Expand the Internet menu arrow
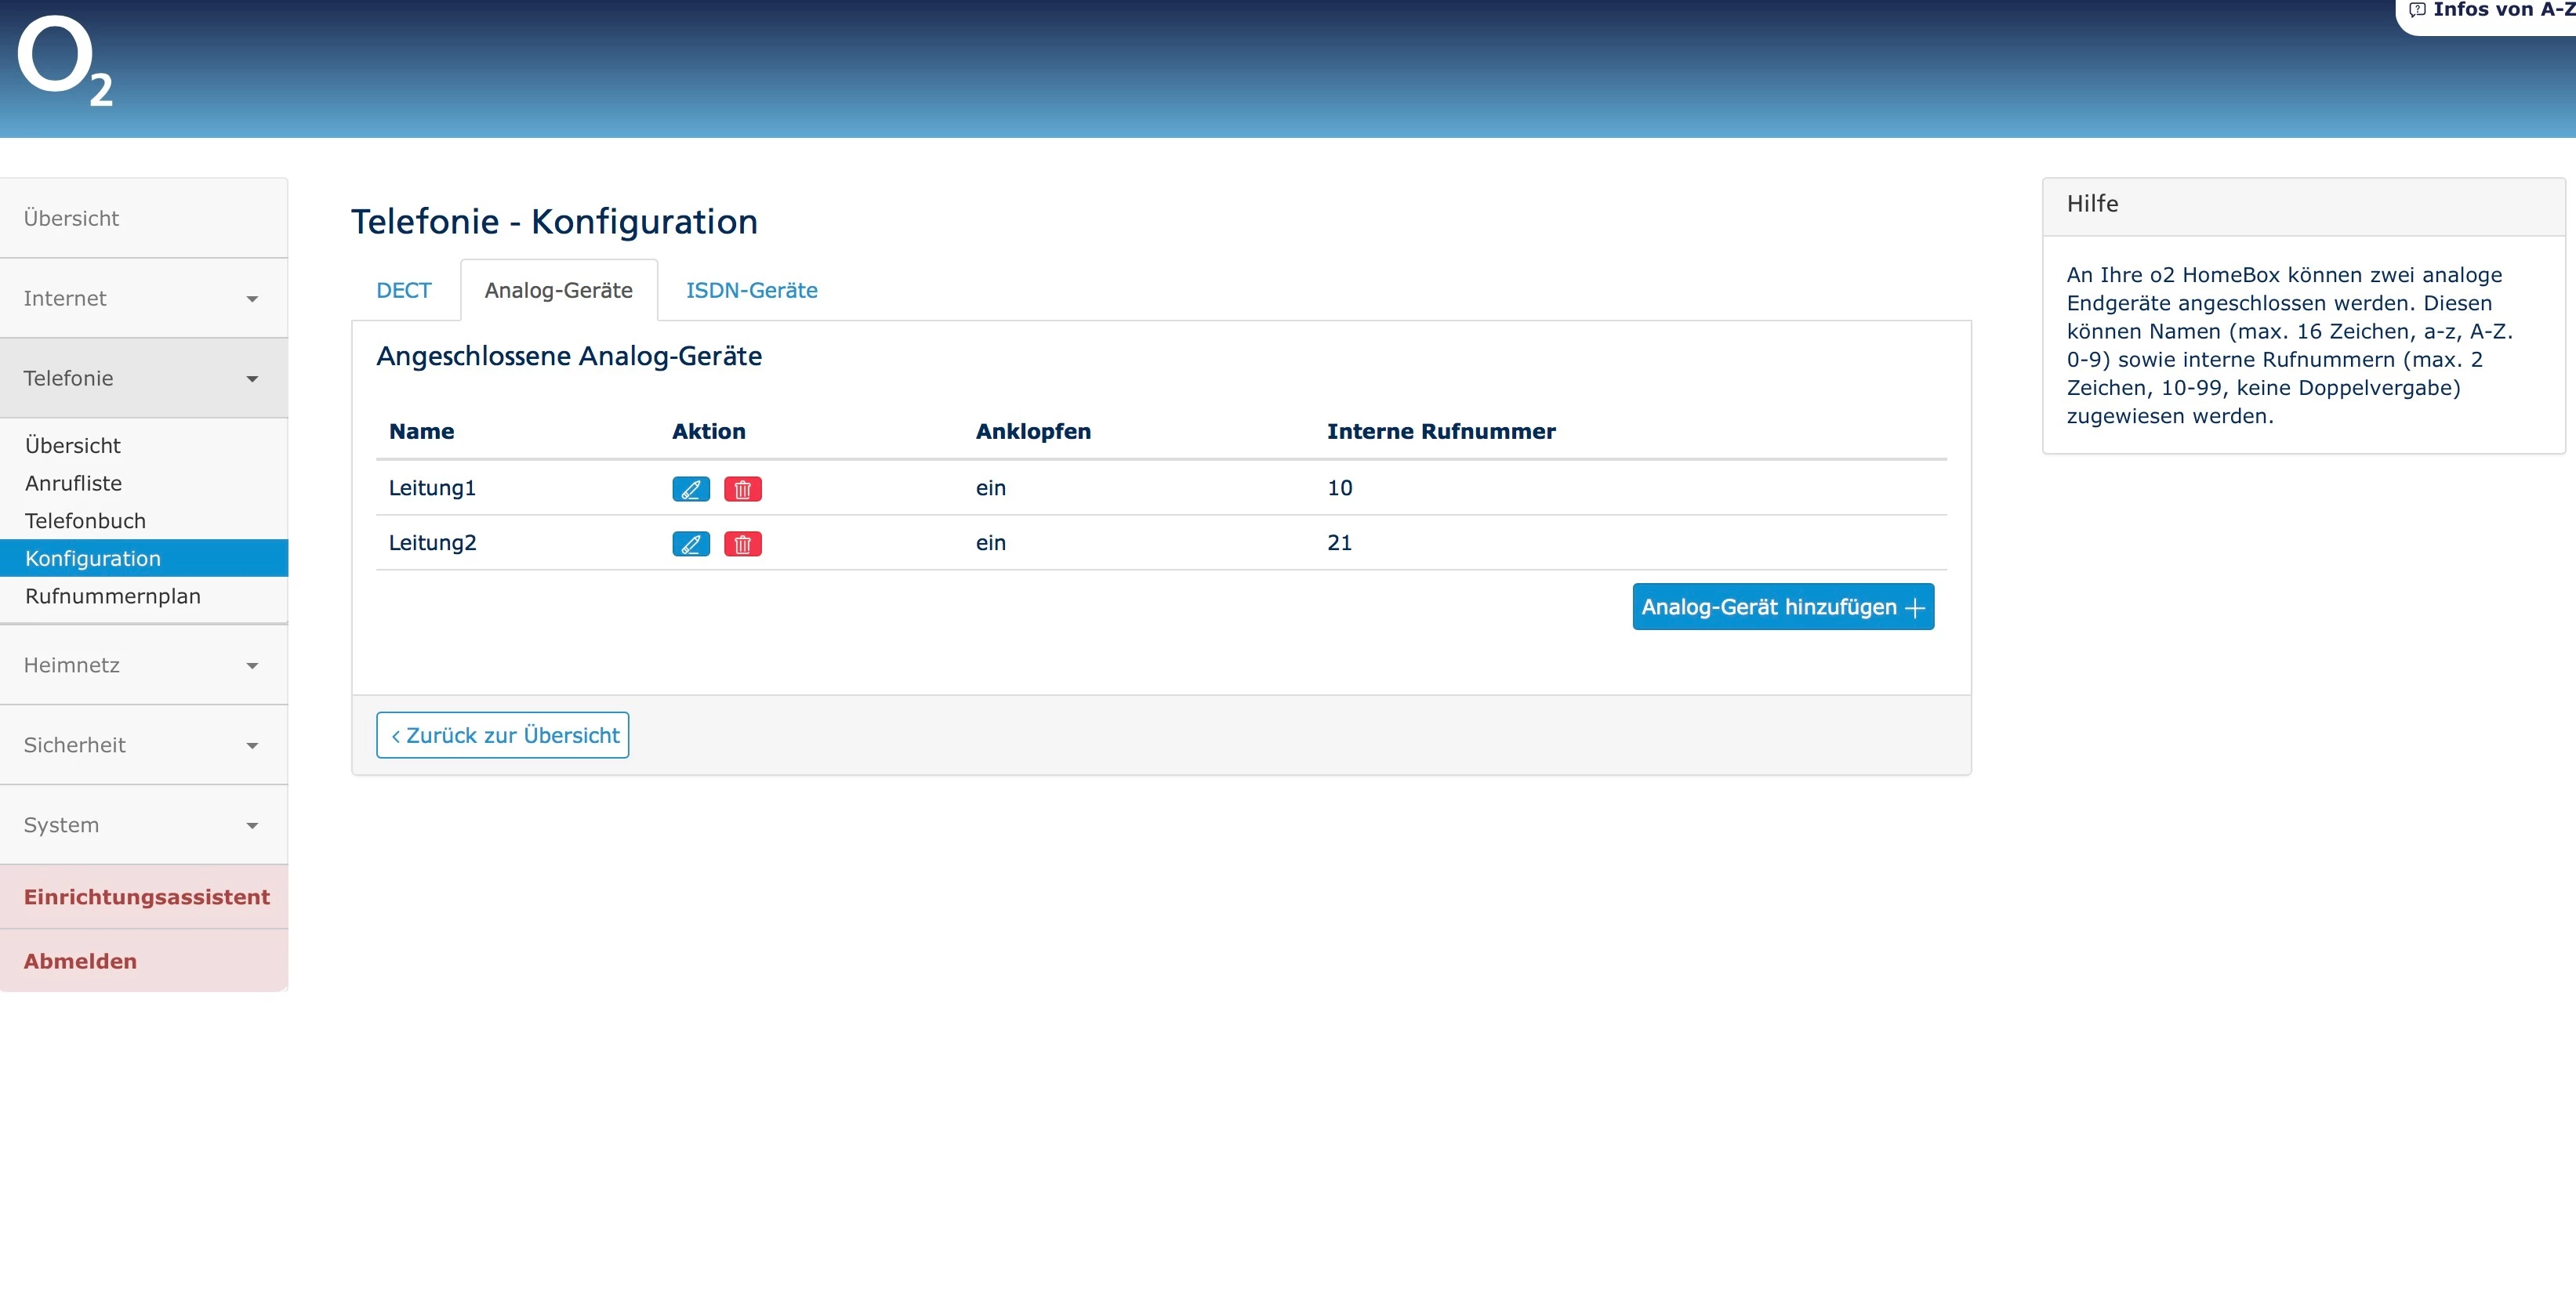This screenshot has width=2576, height=1315. click(252, 299)
